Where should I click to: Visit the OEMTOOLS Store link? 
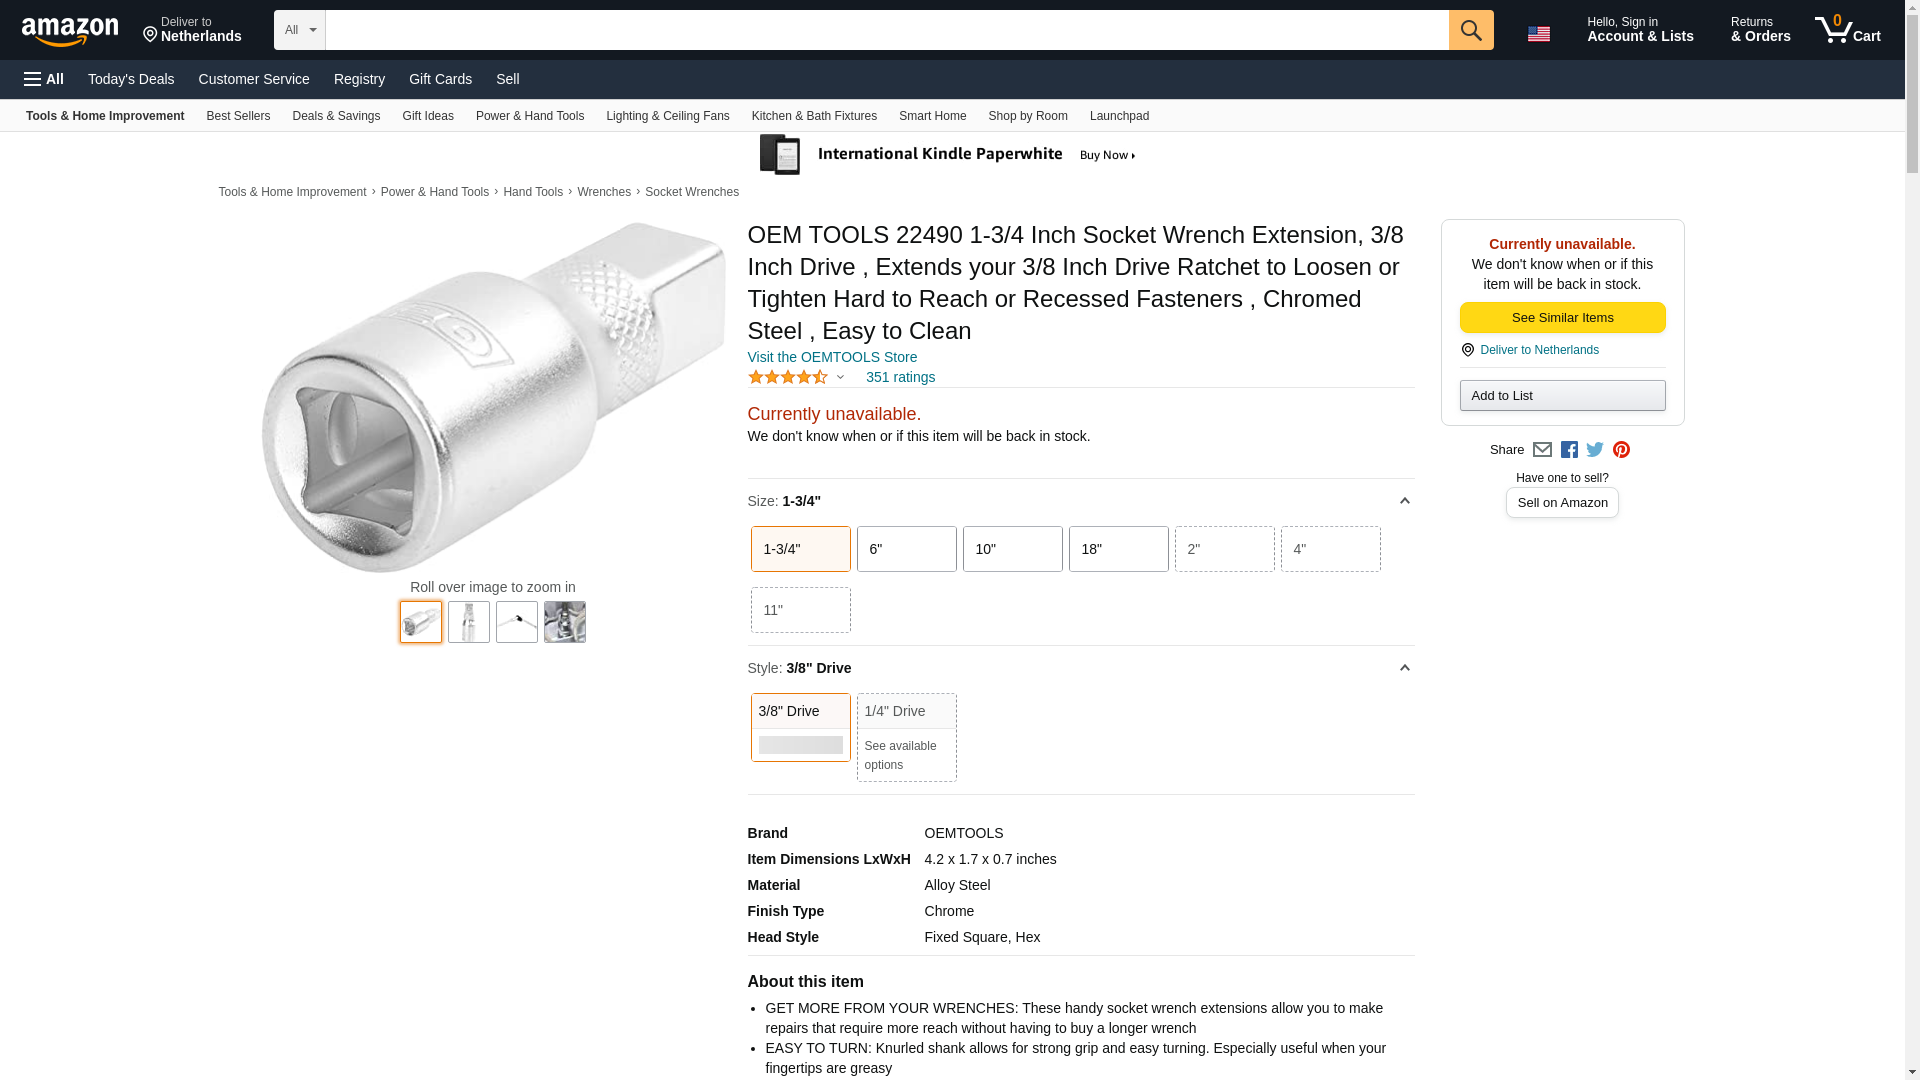coord(832,357)
